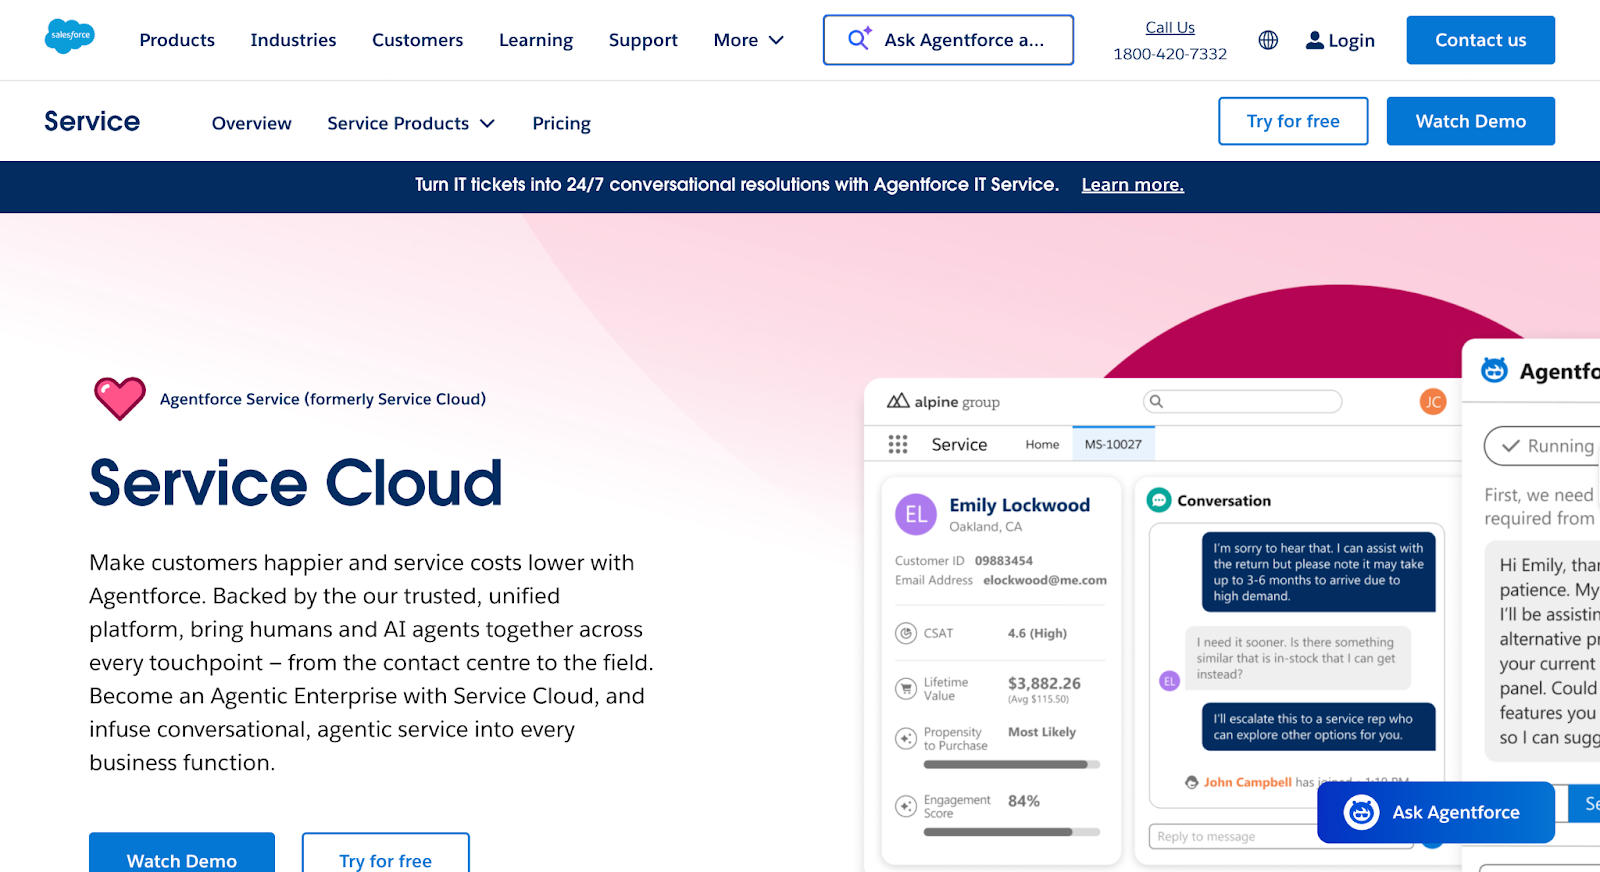
Task: Click the Engagement Score icon
Action: [906, 806]
